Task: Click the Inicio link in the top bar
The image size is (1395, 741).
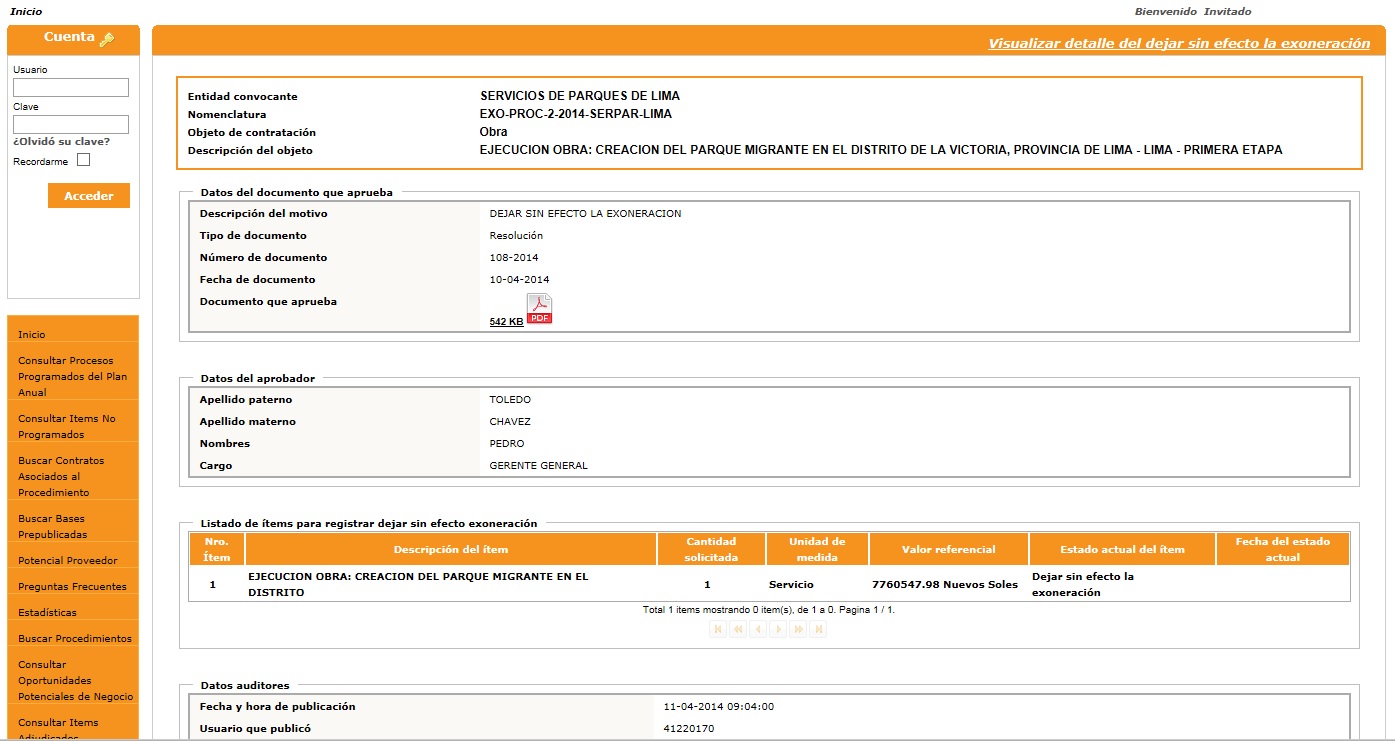Action: pos(26,12)
